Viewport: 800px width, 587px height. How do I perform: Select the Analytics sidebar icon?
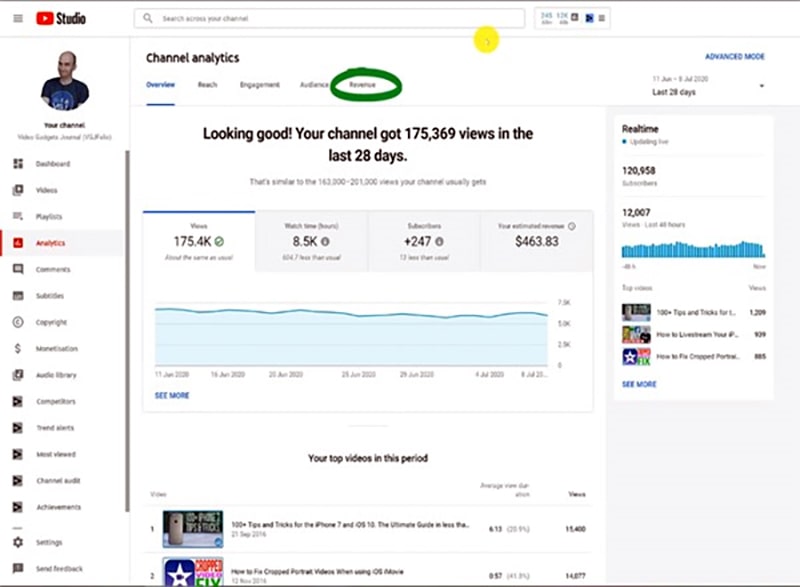click(x=18, y=243)
